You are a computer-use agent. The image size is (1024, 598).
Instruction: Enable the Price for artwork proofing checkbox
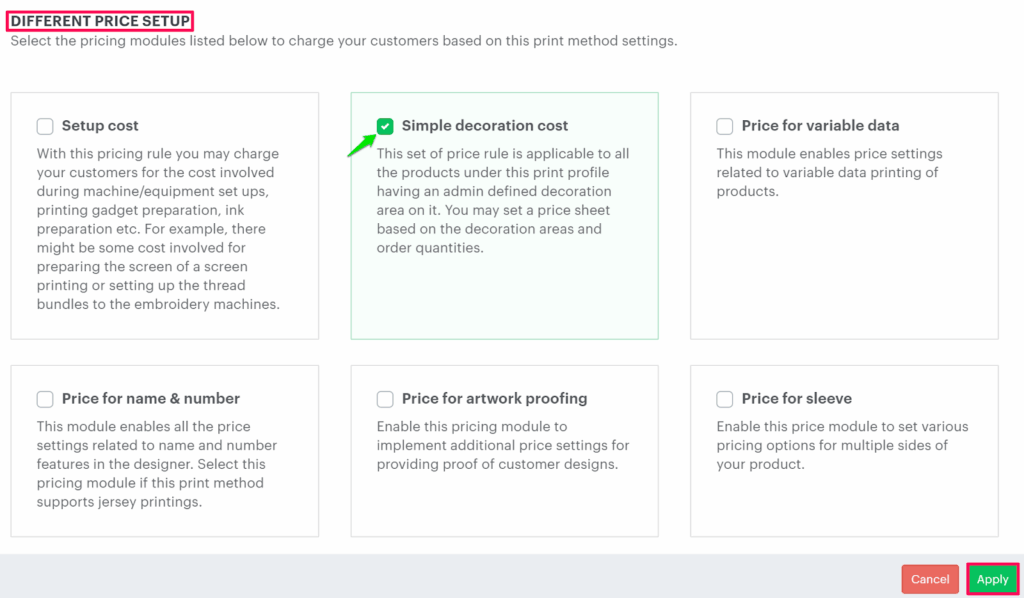tap(385, 399)
